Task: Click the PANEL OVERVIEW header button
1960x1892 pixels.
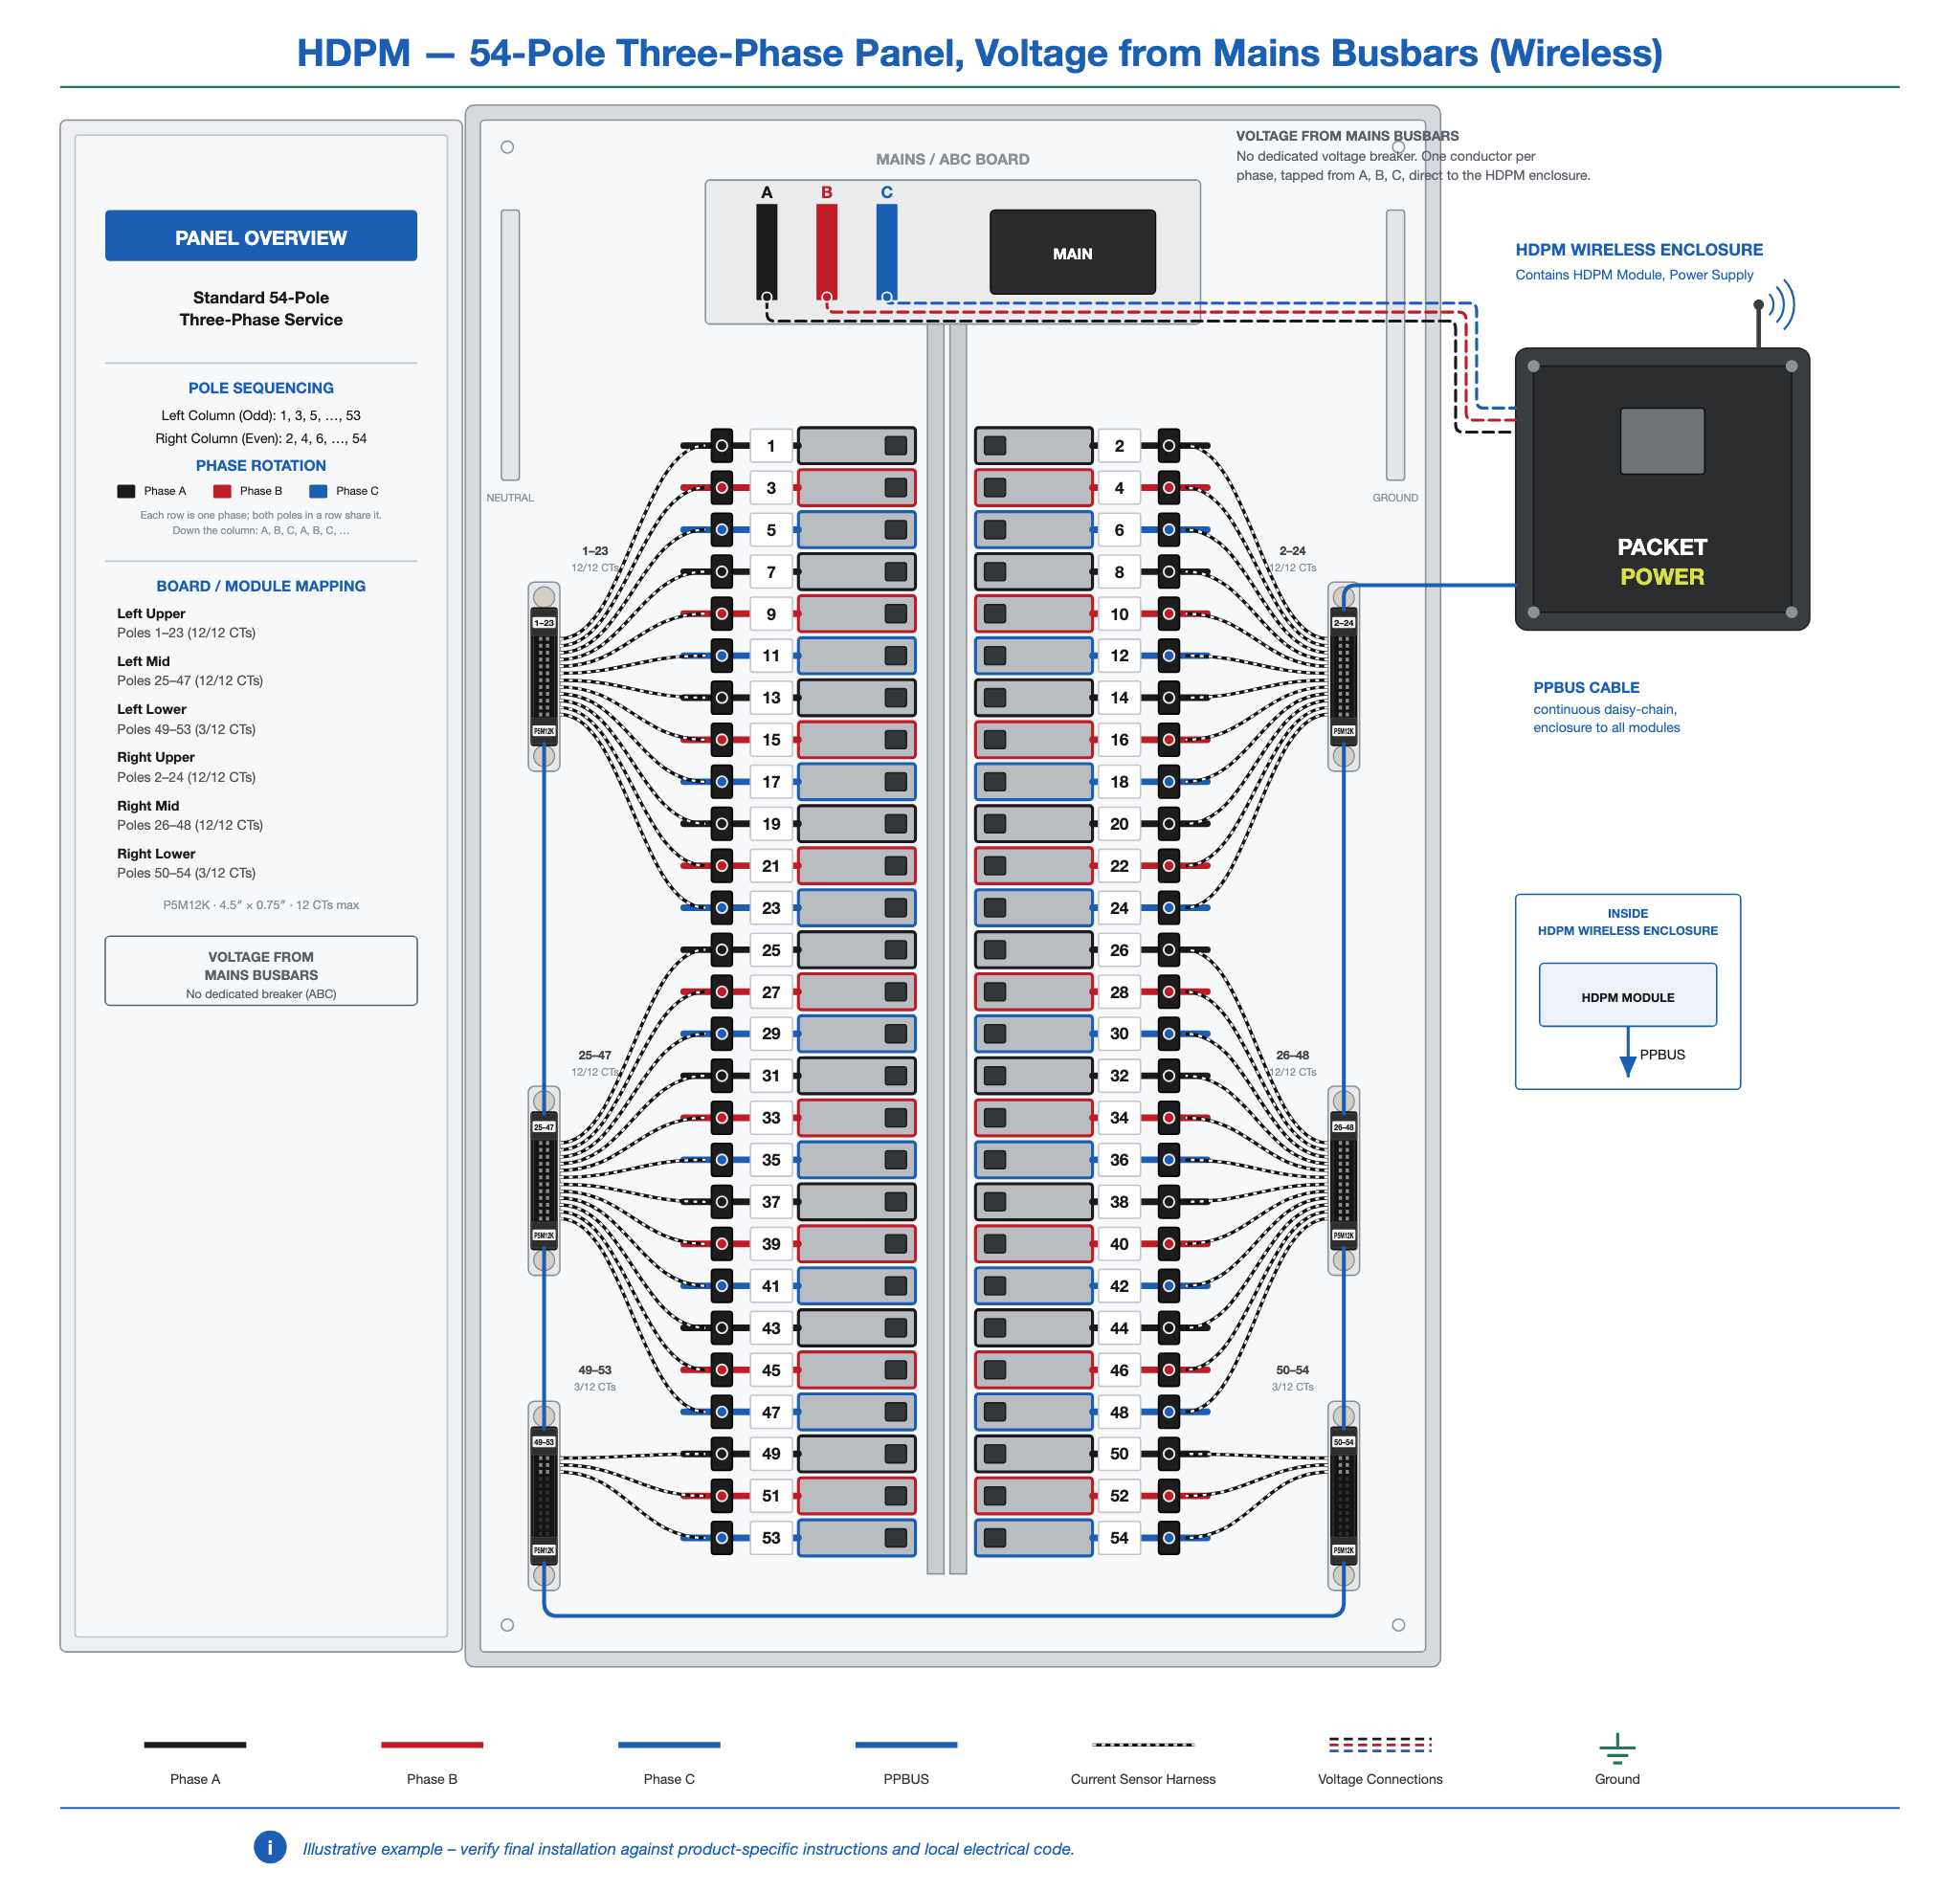Action: coord(261,236)
